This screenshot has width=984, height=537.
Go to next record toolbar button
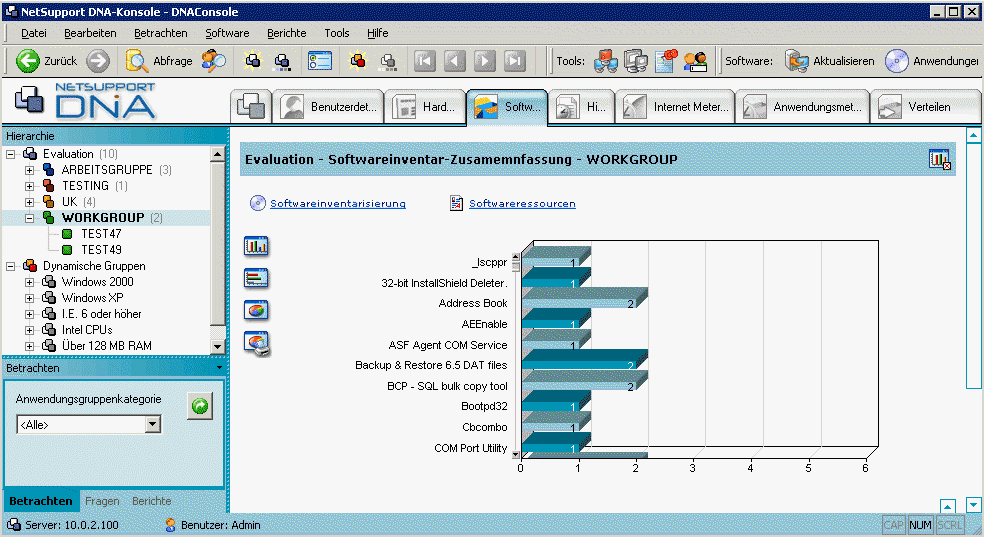(484, 61)
